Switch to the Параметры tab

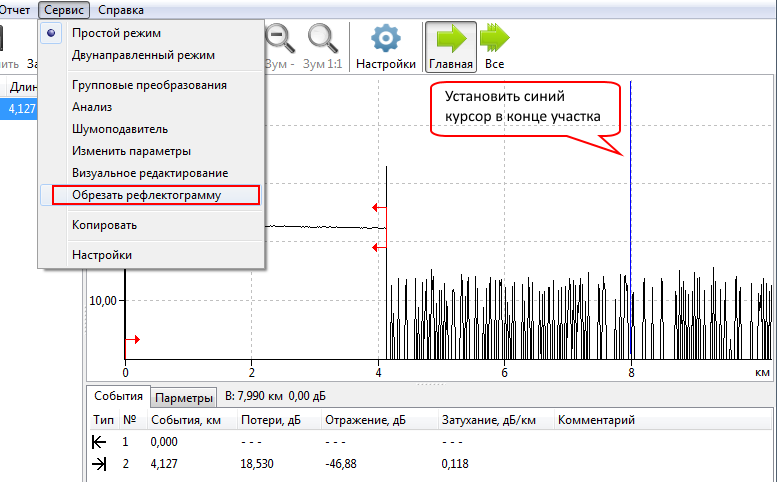(x=185, y=397)
